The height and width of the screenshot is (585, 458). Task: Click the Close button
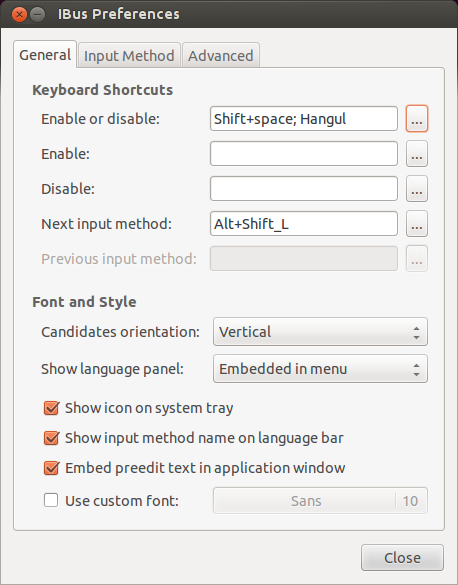coord(402,558)
